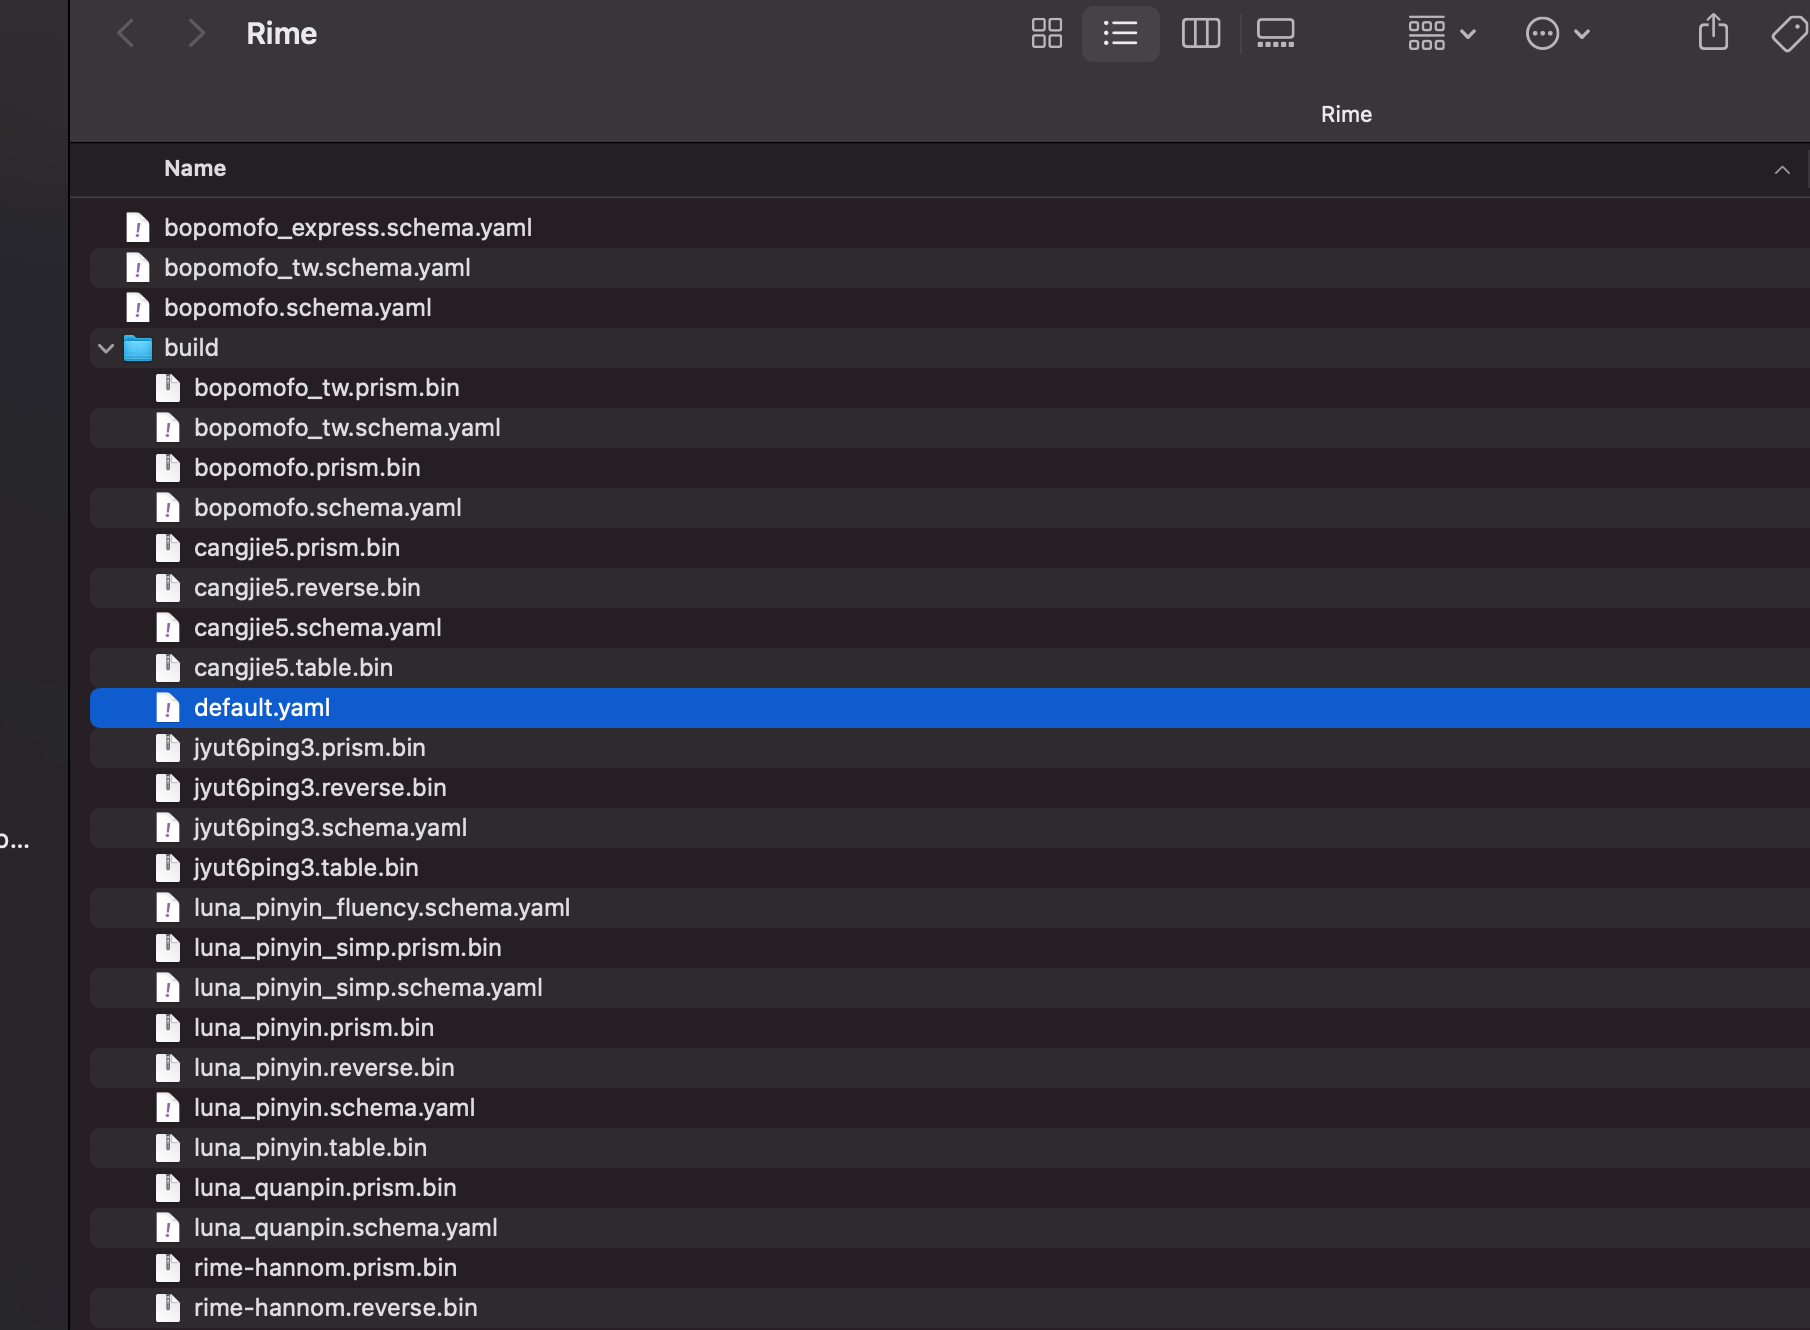Select jyut6ping3.prism.bin file icon
Image resolution: width=1810 pixels, height=1330 pixels.
(x=168, y=748)
